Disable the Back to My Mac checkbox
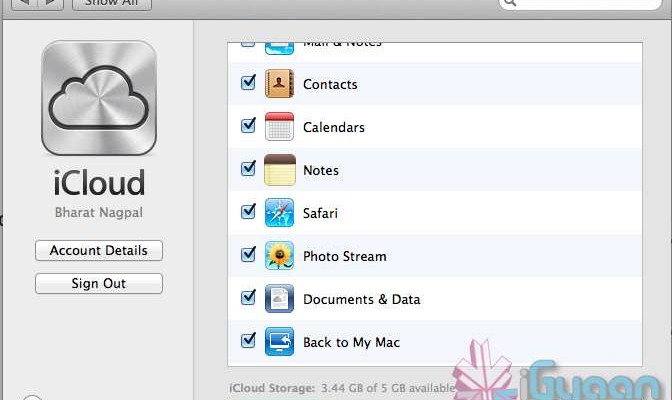 tap(249, 342)
